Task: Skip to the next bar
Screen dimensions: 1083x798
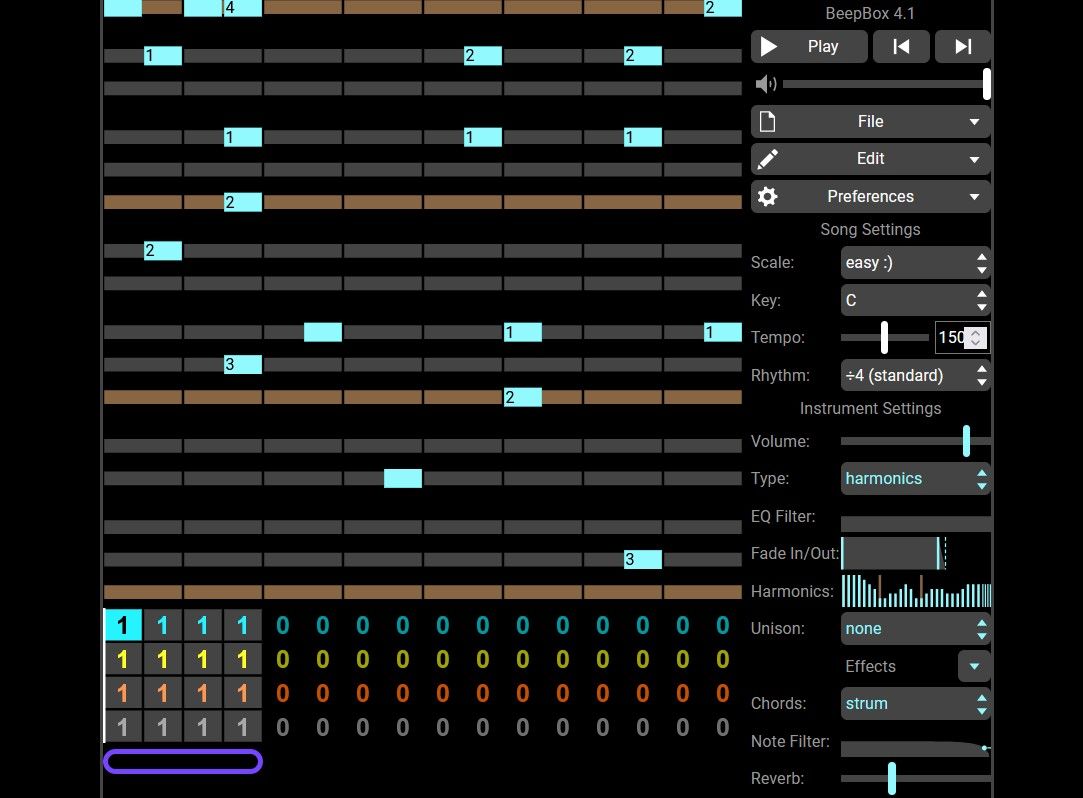Action: tap(963, 47)
